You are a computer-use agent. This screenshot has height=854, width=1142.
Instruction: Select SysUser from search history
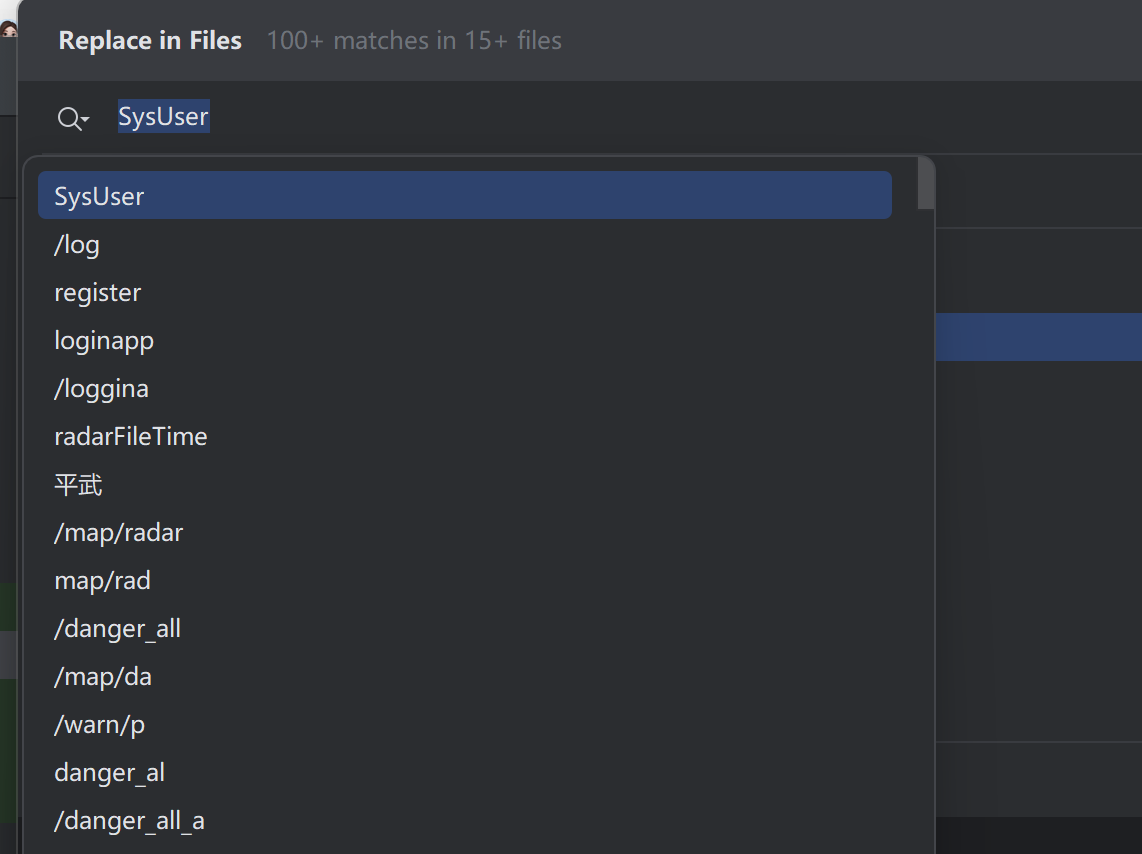465,195
